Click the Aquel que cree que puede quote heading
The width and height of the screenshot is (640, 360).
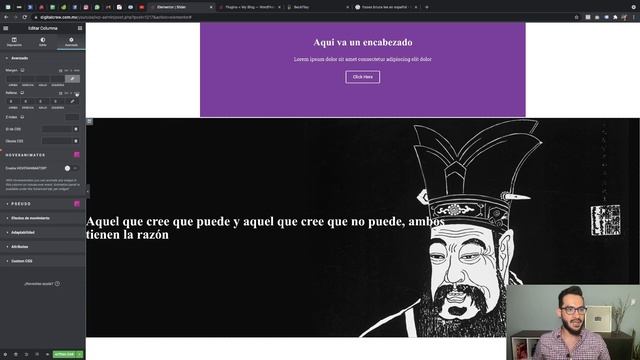click(x=265, y=228)
